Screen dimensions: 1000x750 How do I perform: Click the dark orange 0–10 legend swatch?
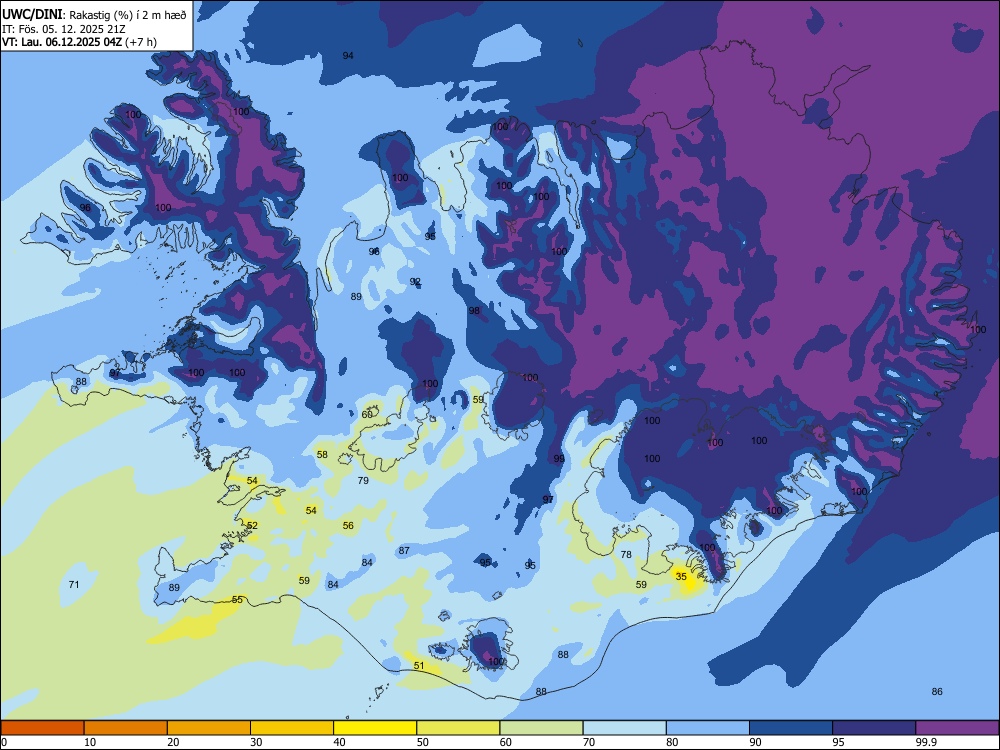[42, 728]
